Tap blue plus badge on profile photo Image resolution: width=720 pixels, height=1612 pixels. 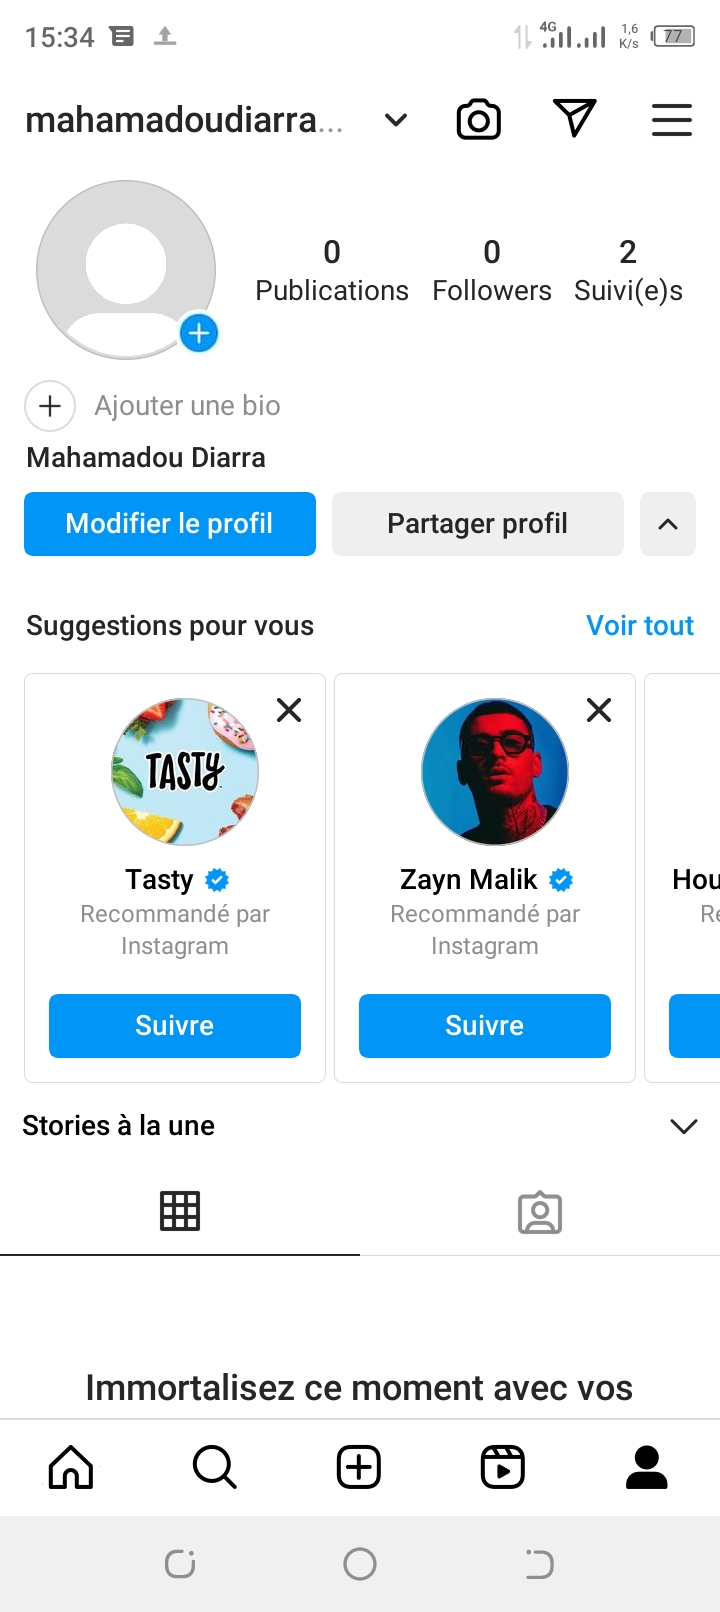(x=199, y=333)
